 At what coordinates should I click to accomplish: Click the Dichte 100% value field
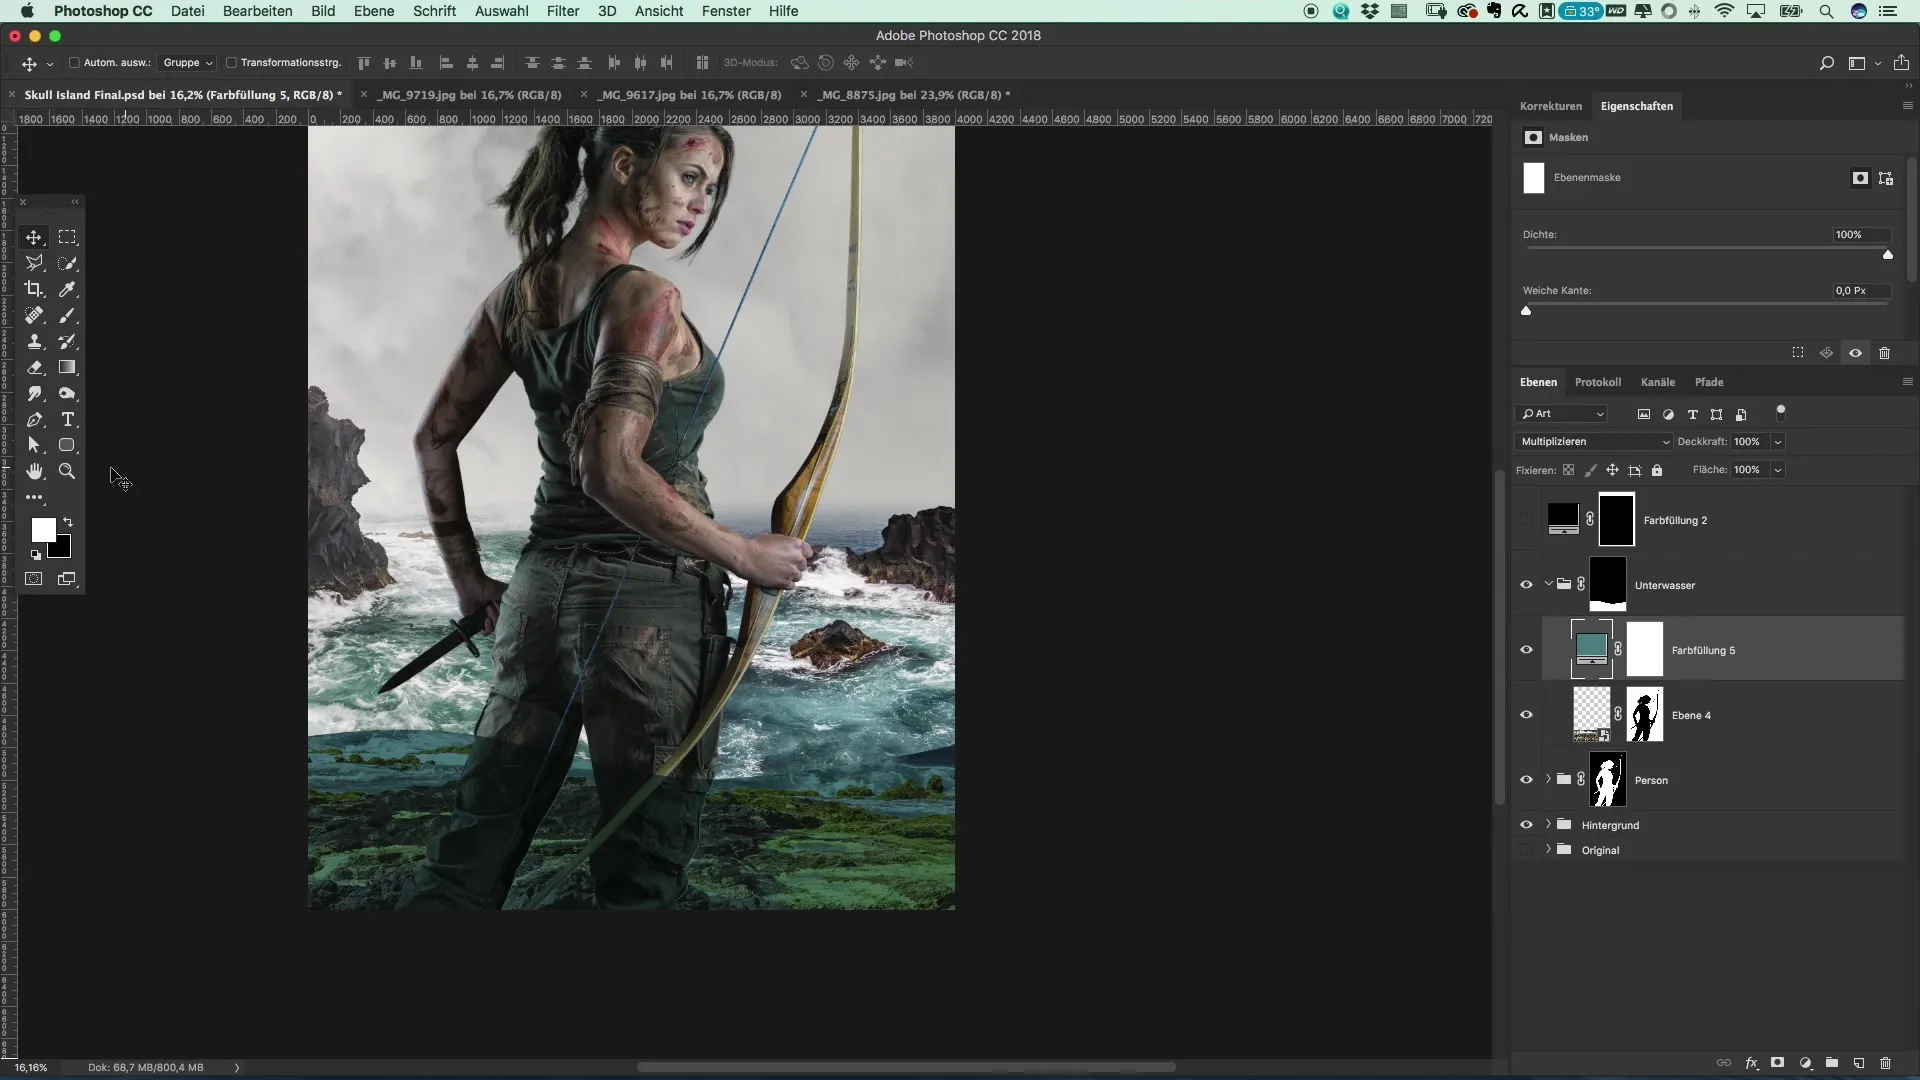point(1862,235)
